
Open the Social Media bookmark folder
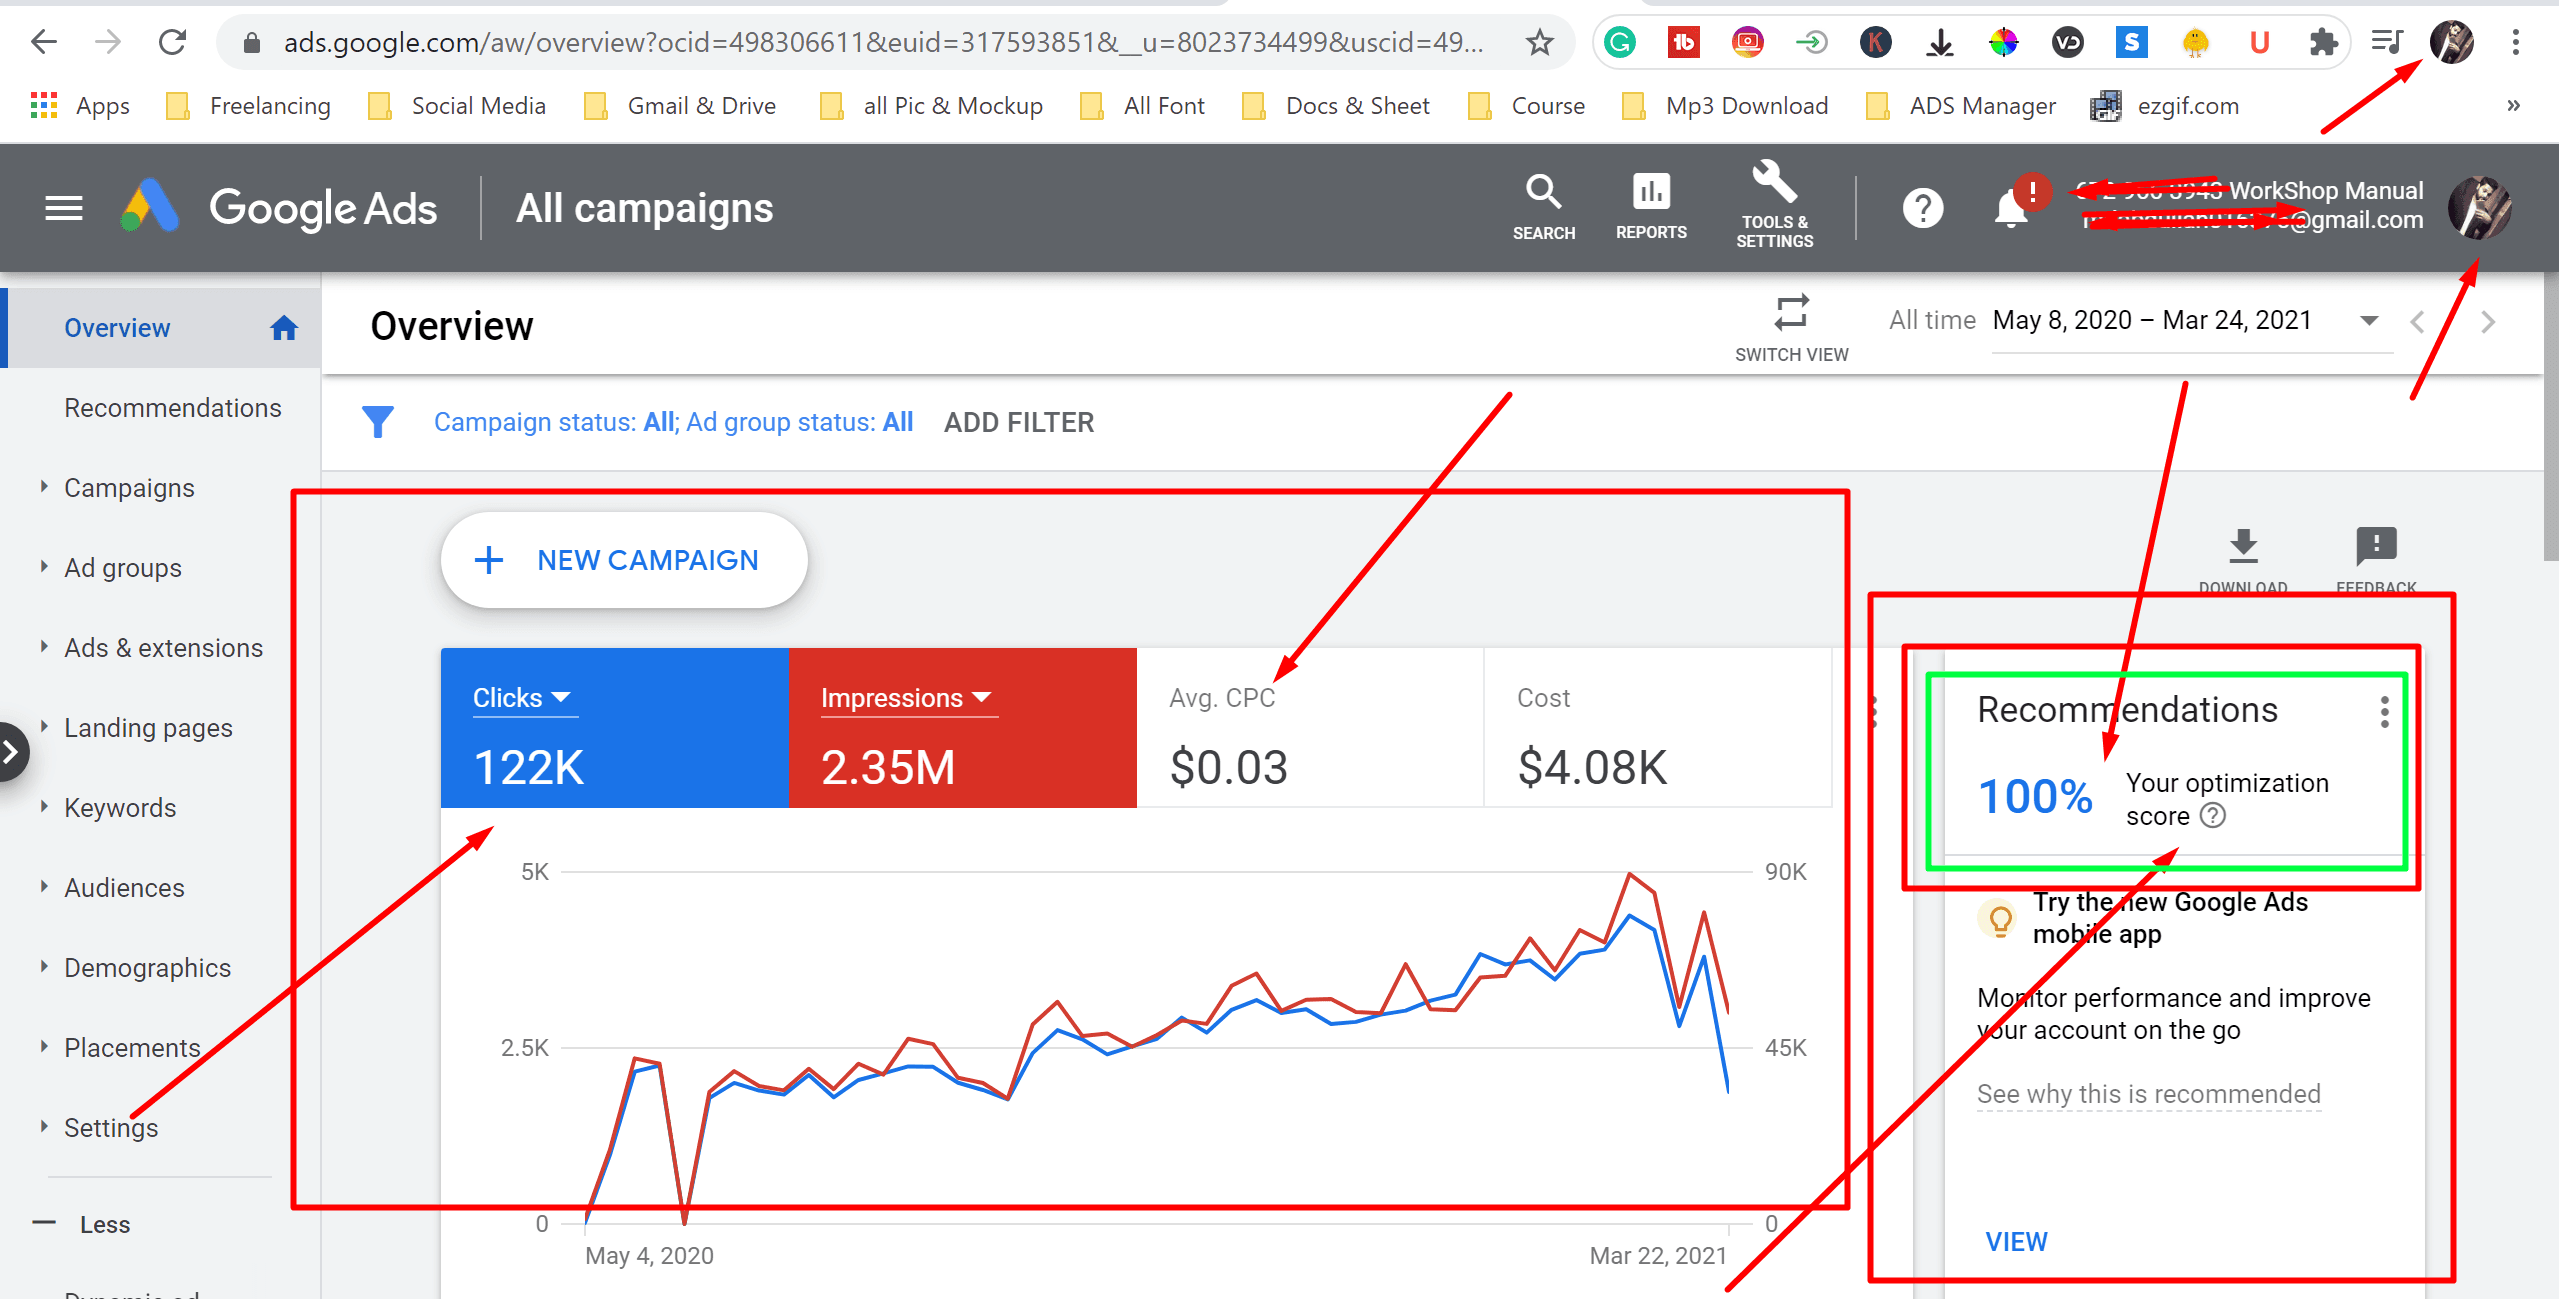click(457, 106)
